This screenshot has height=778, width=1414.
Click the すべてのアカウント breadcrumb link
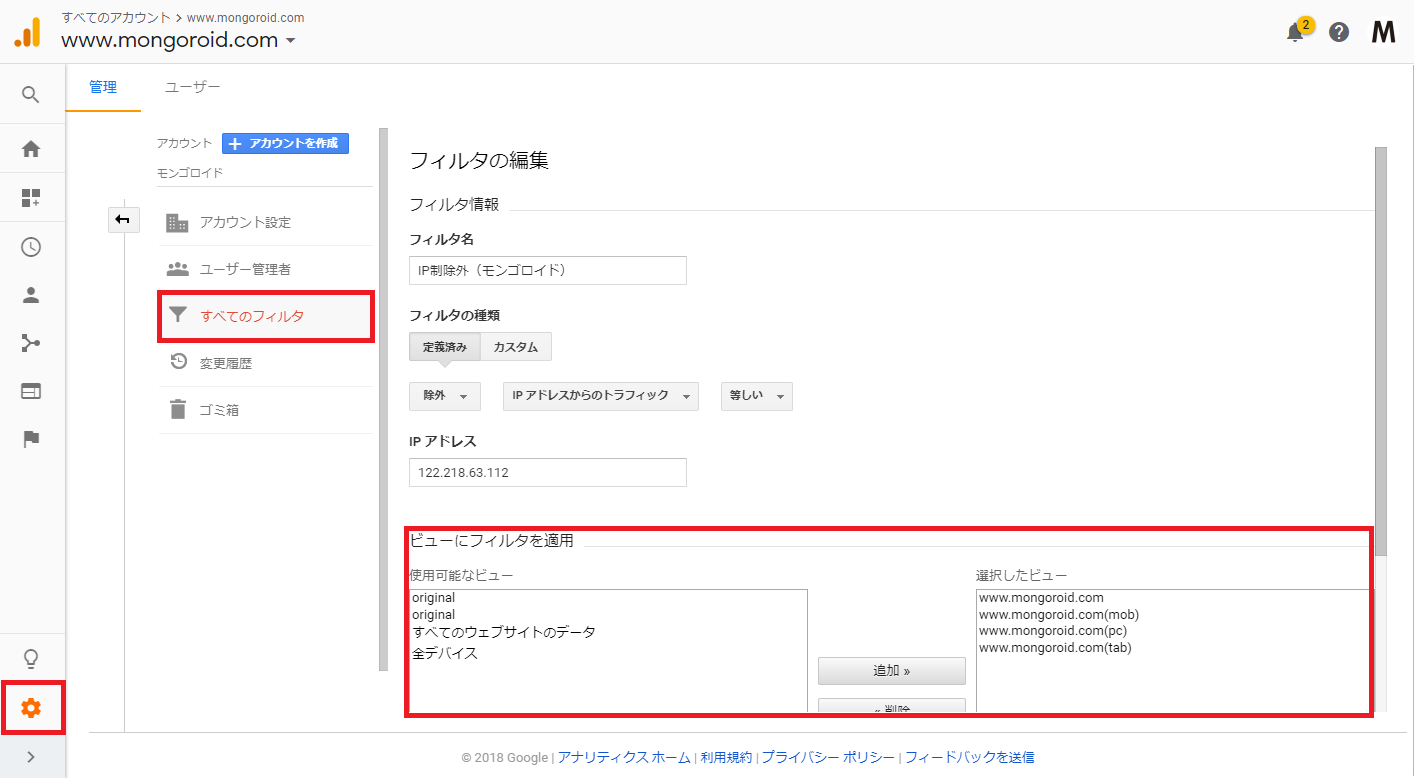[116, 18]
